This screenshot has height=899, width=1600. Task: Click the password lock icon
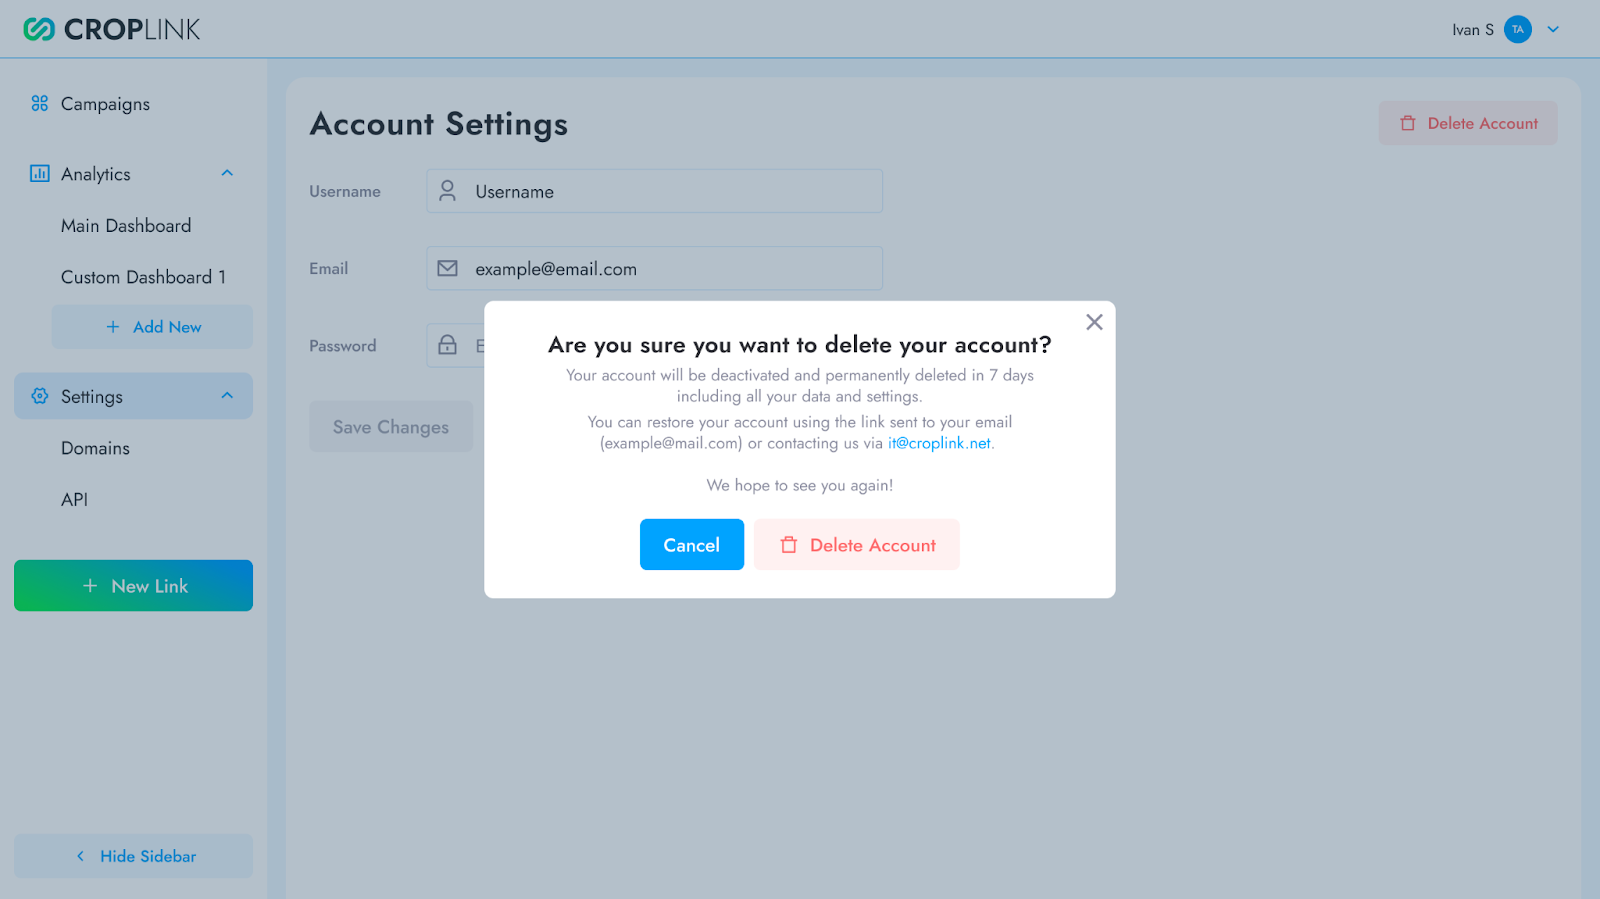coord(448,345)
